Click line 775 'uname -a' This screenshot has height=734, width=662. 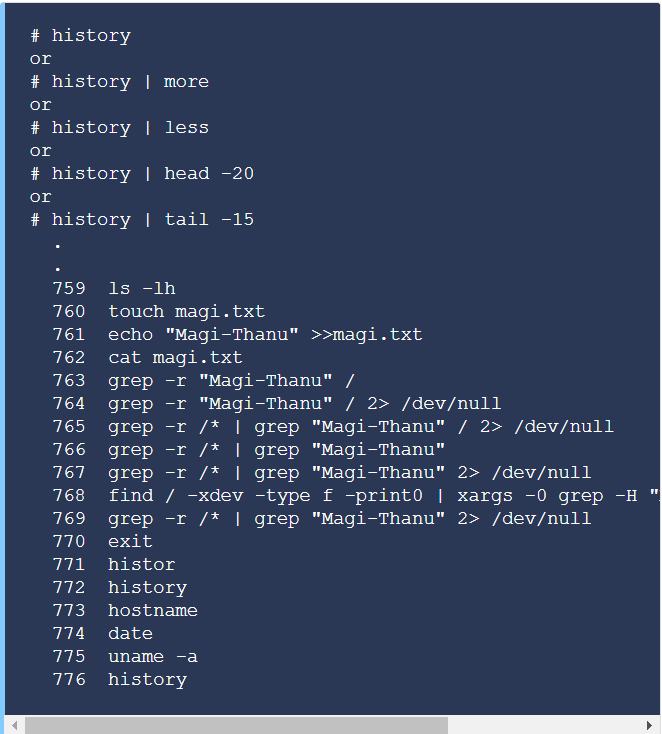(125, 657)
